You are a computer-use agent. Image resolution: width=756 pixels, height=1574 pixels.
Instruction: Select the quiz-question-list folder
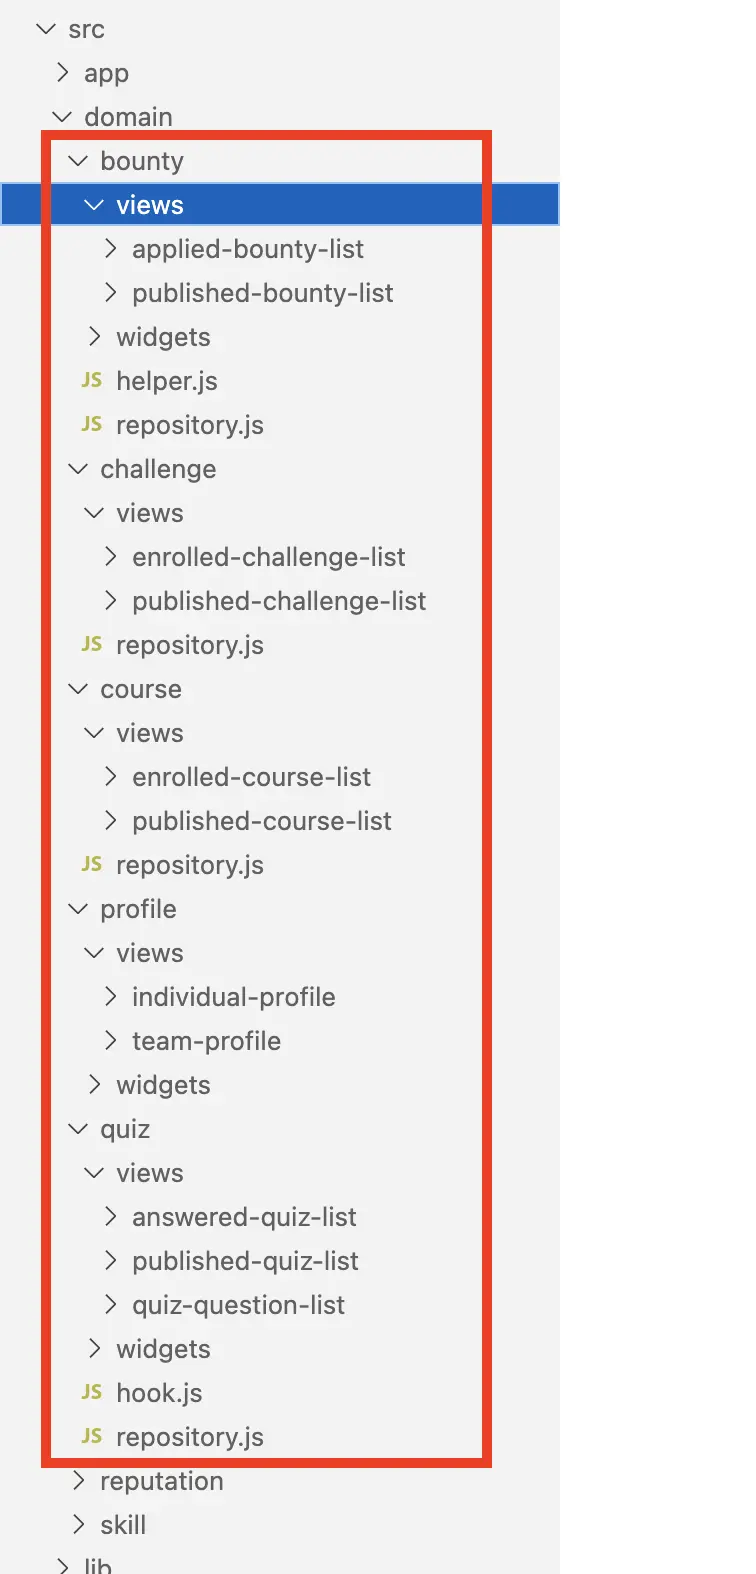pyautogui.click(x=238, y=1305)
